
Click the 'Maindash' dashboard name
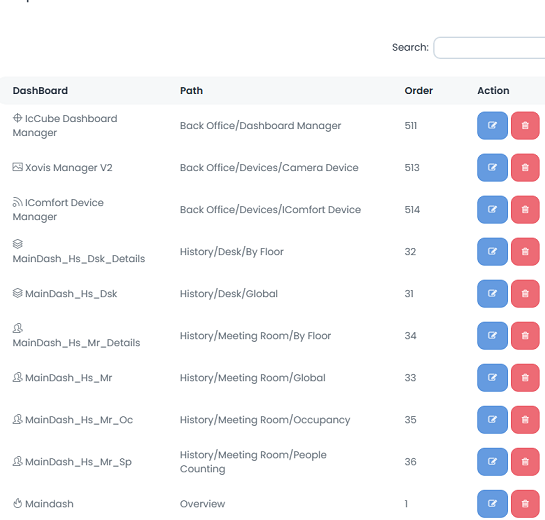pyautogui.click(x=49, y=504)
